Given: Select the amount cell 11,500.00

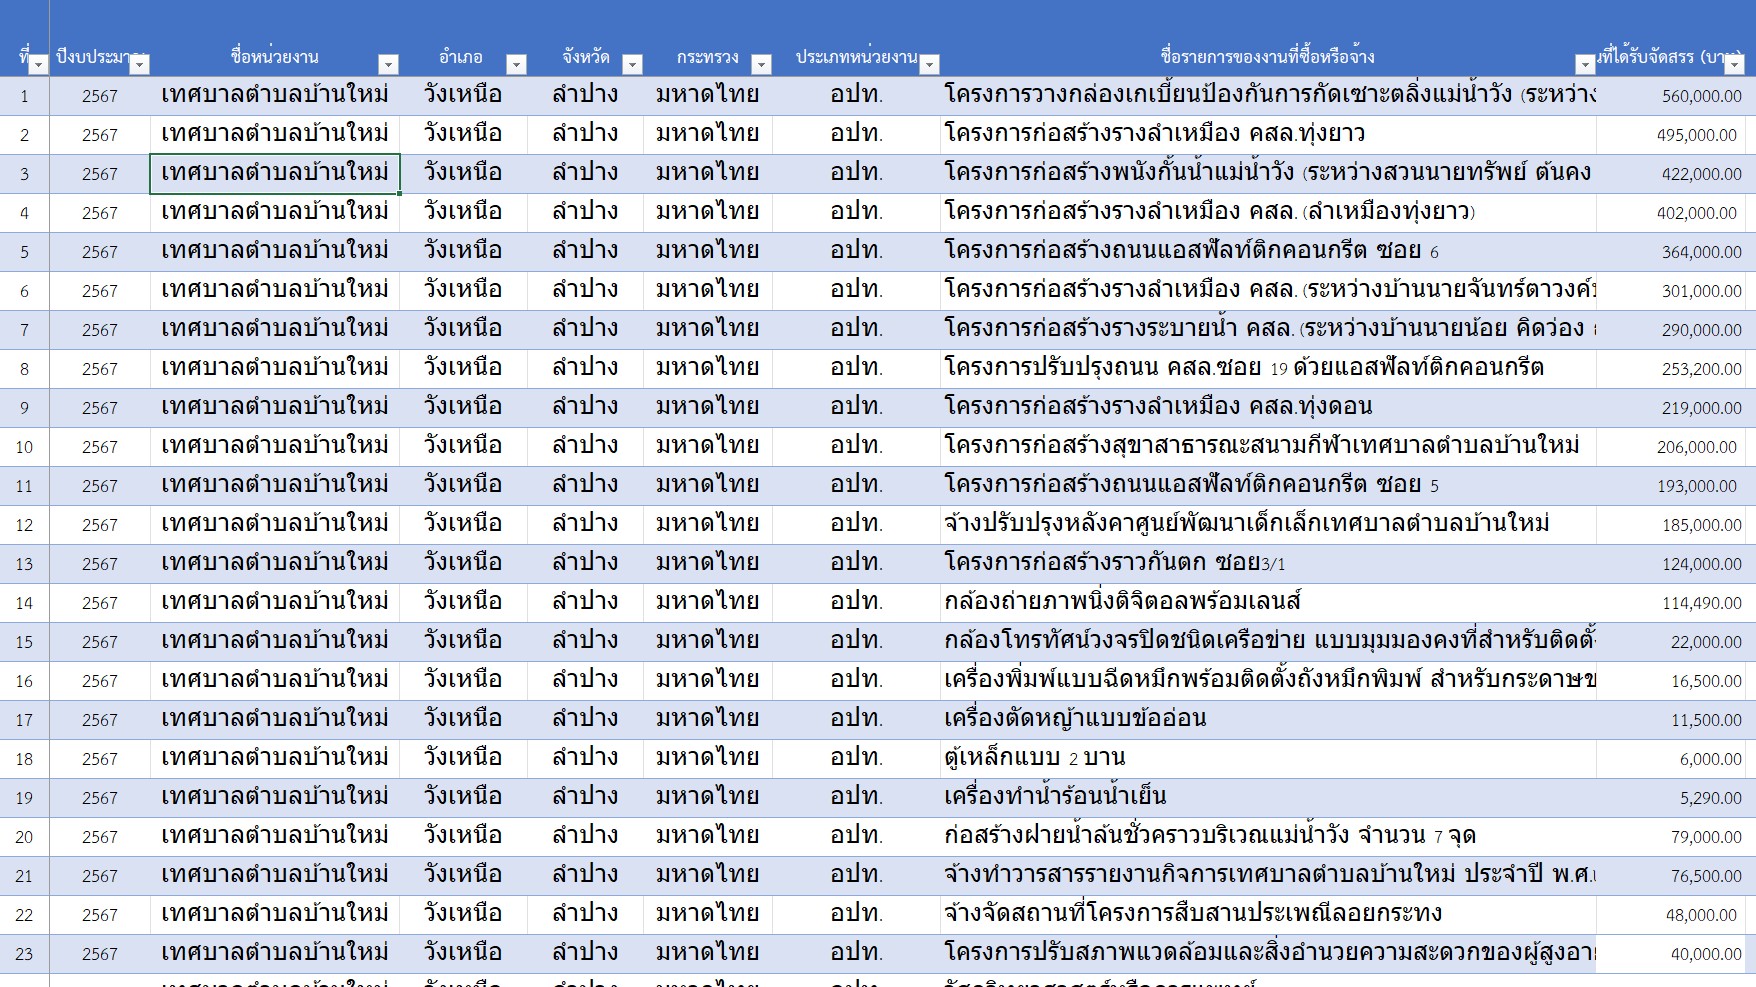Looking at the screenshot, I should (x=1671, y=720).
